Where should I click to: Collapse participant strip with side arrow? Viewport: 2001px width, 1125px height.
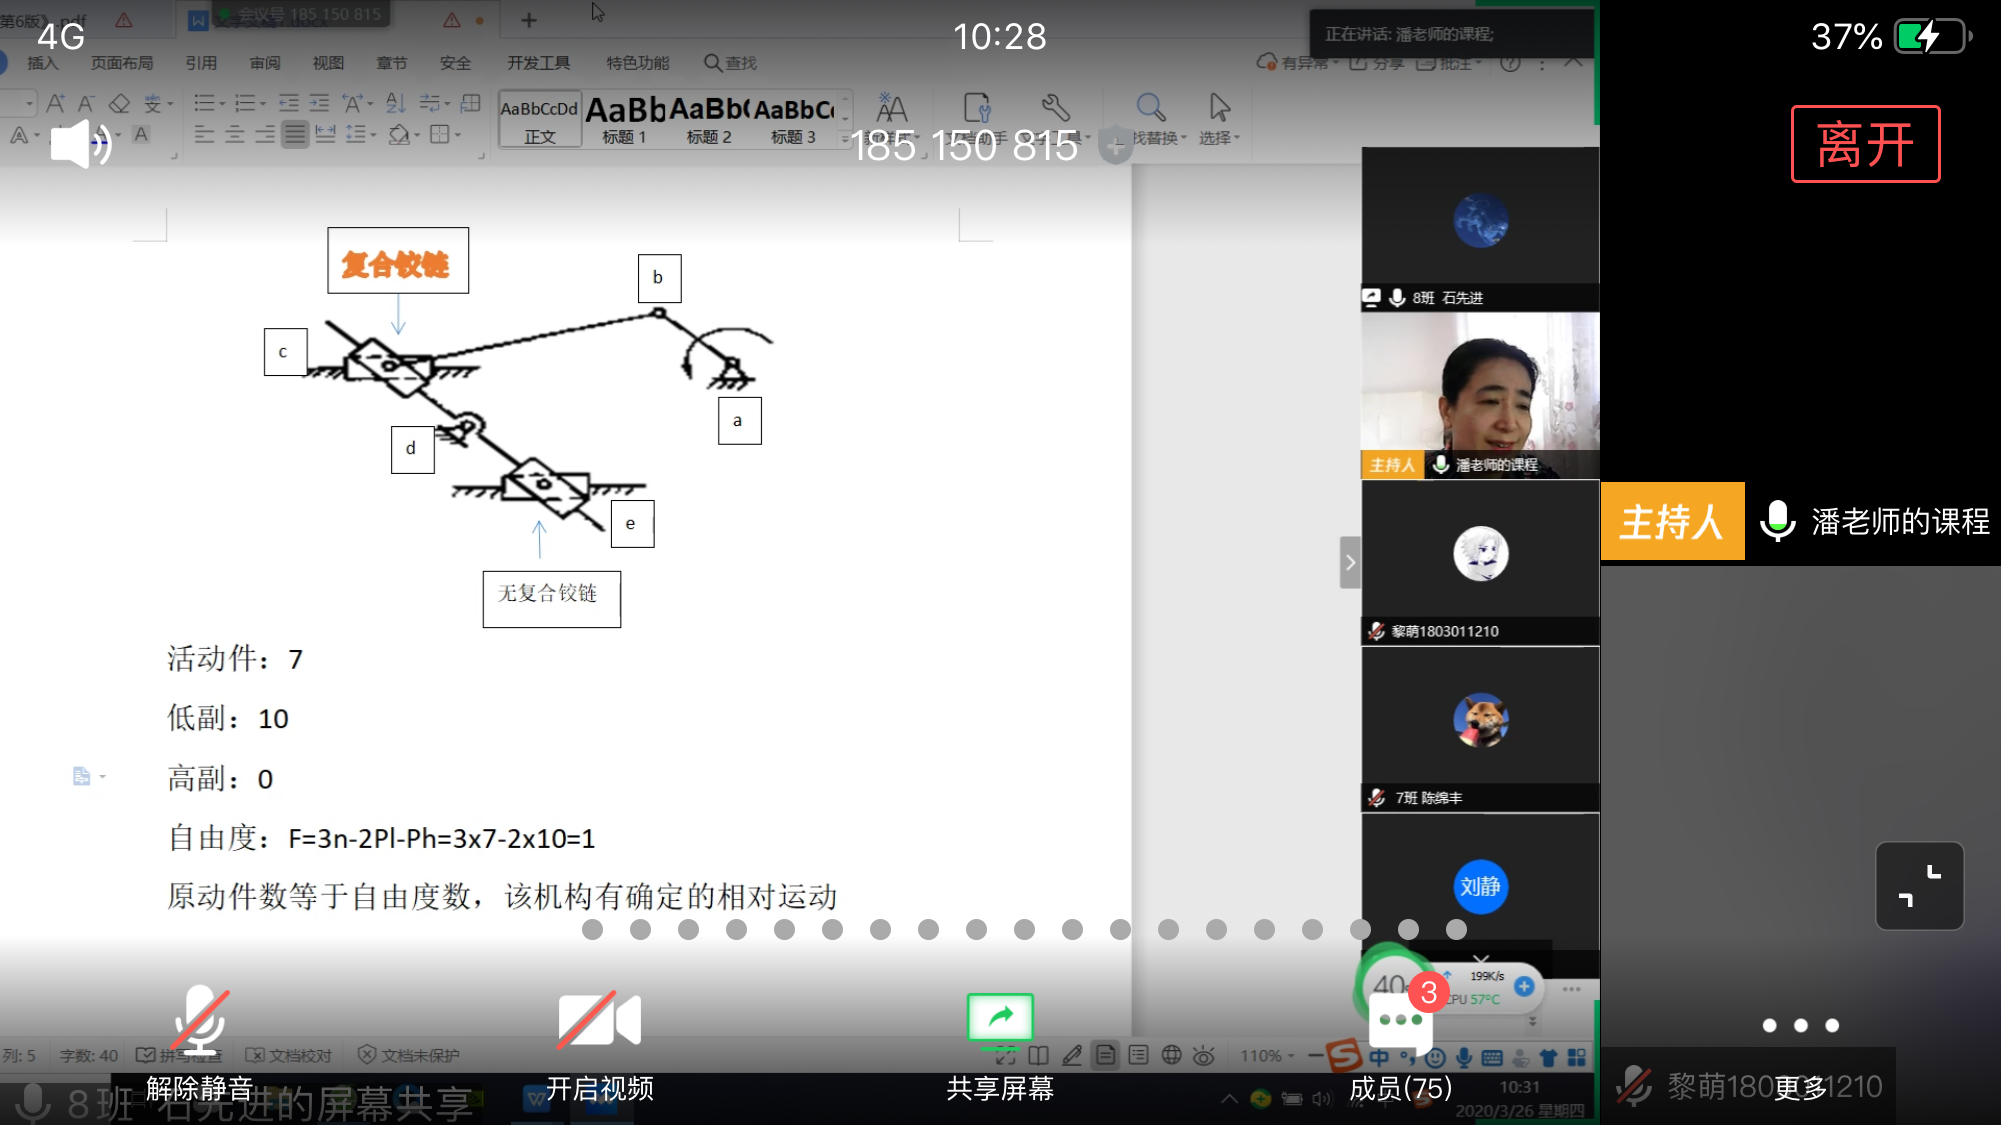coord(1350,562)
